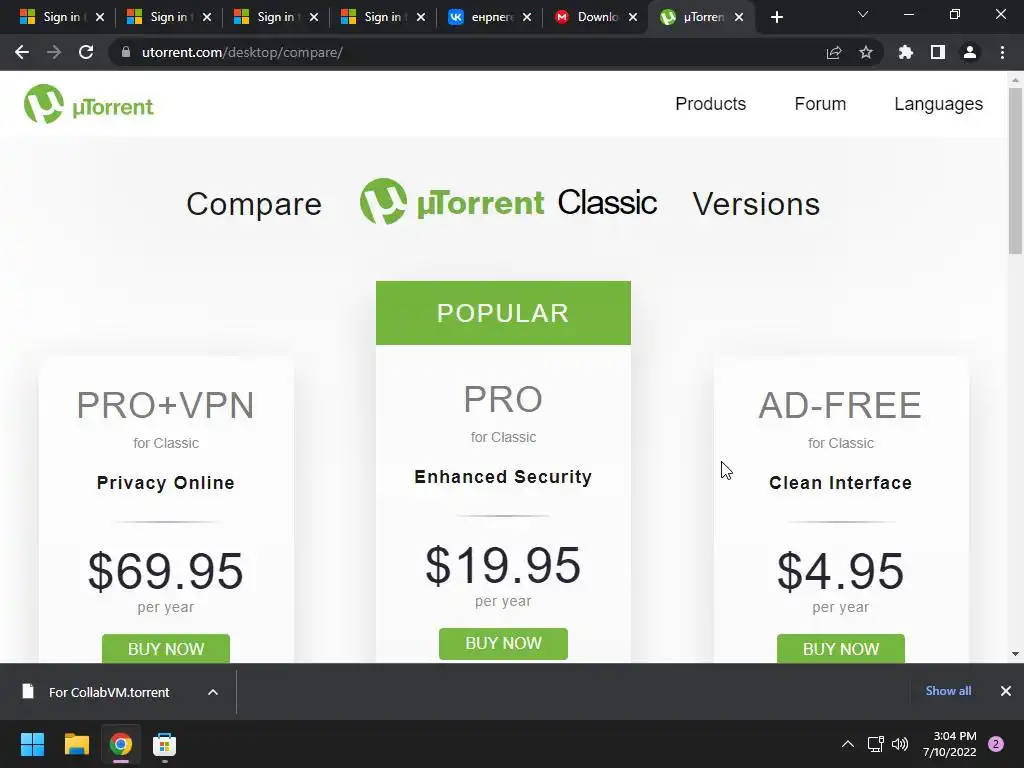Open the clock and calendar
Viewport: 1024px width, 768px height.
tap(950, 744)
